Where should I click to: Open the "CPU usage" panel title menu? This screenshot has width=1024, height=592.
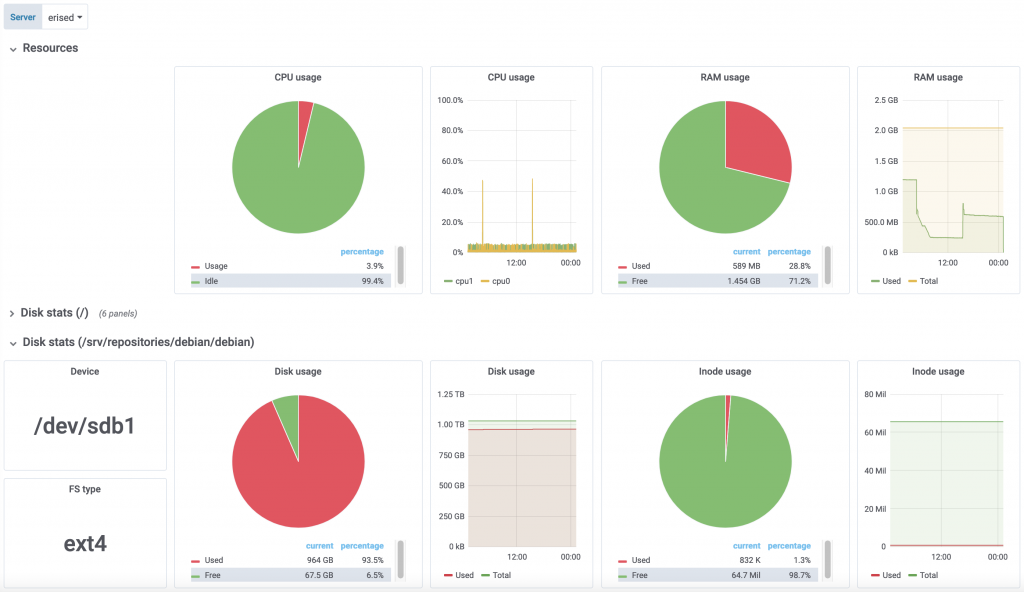pos(298,77)
